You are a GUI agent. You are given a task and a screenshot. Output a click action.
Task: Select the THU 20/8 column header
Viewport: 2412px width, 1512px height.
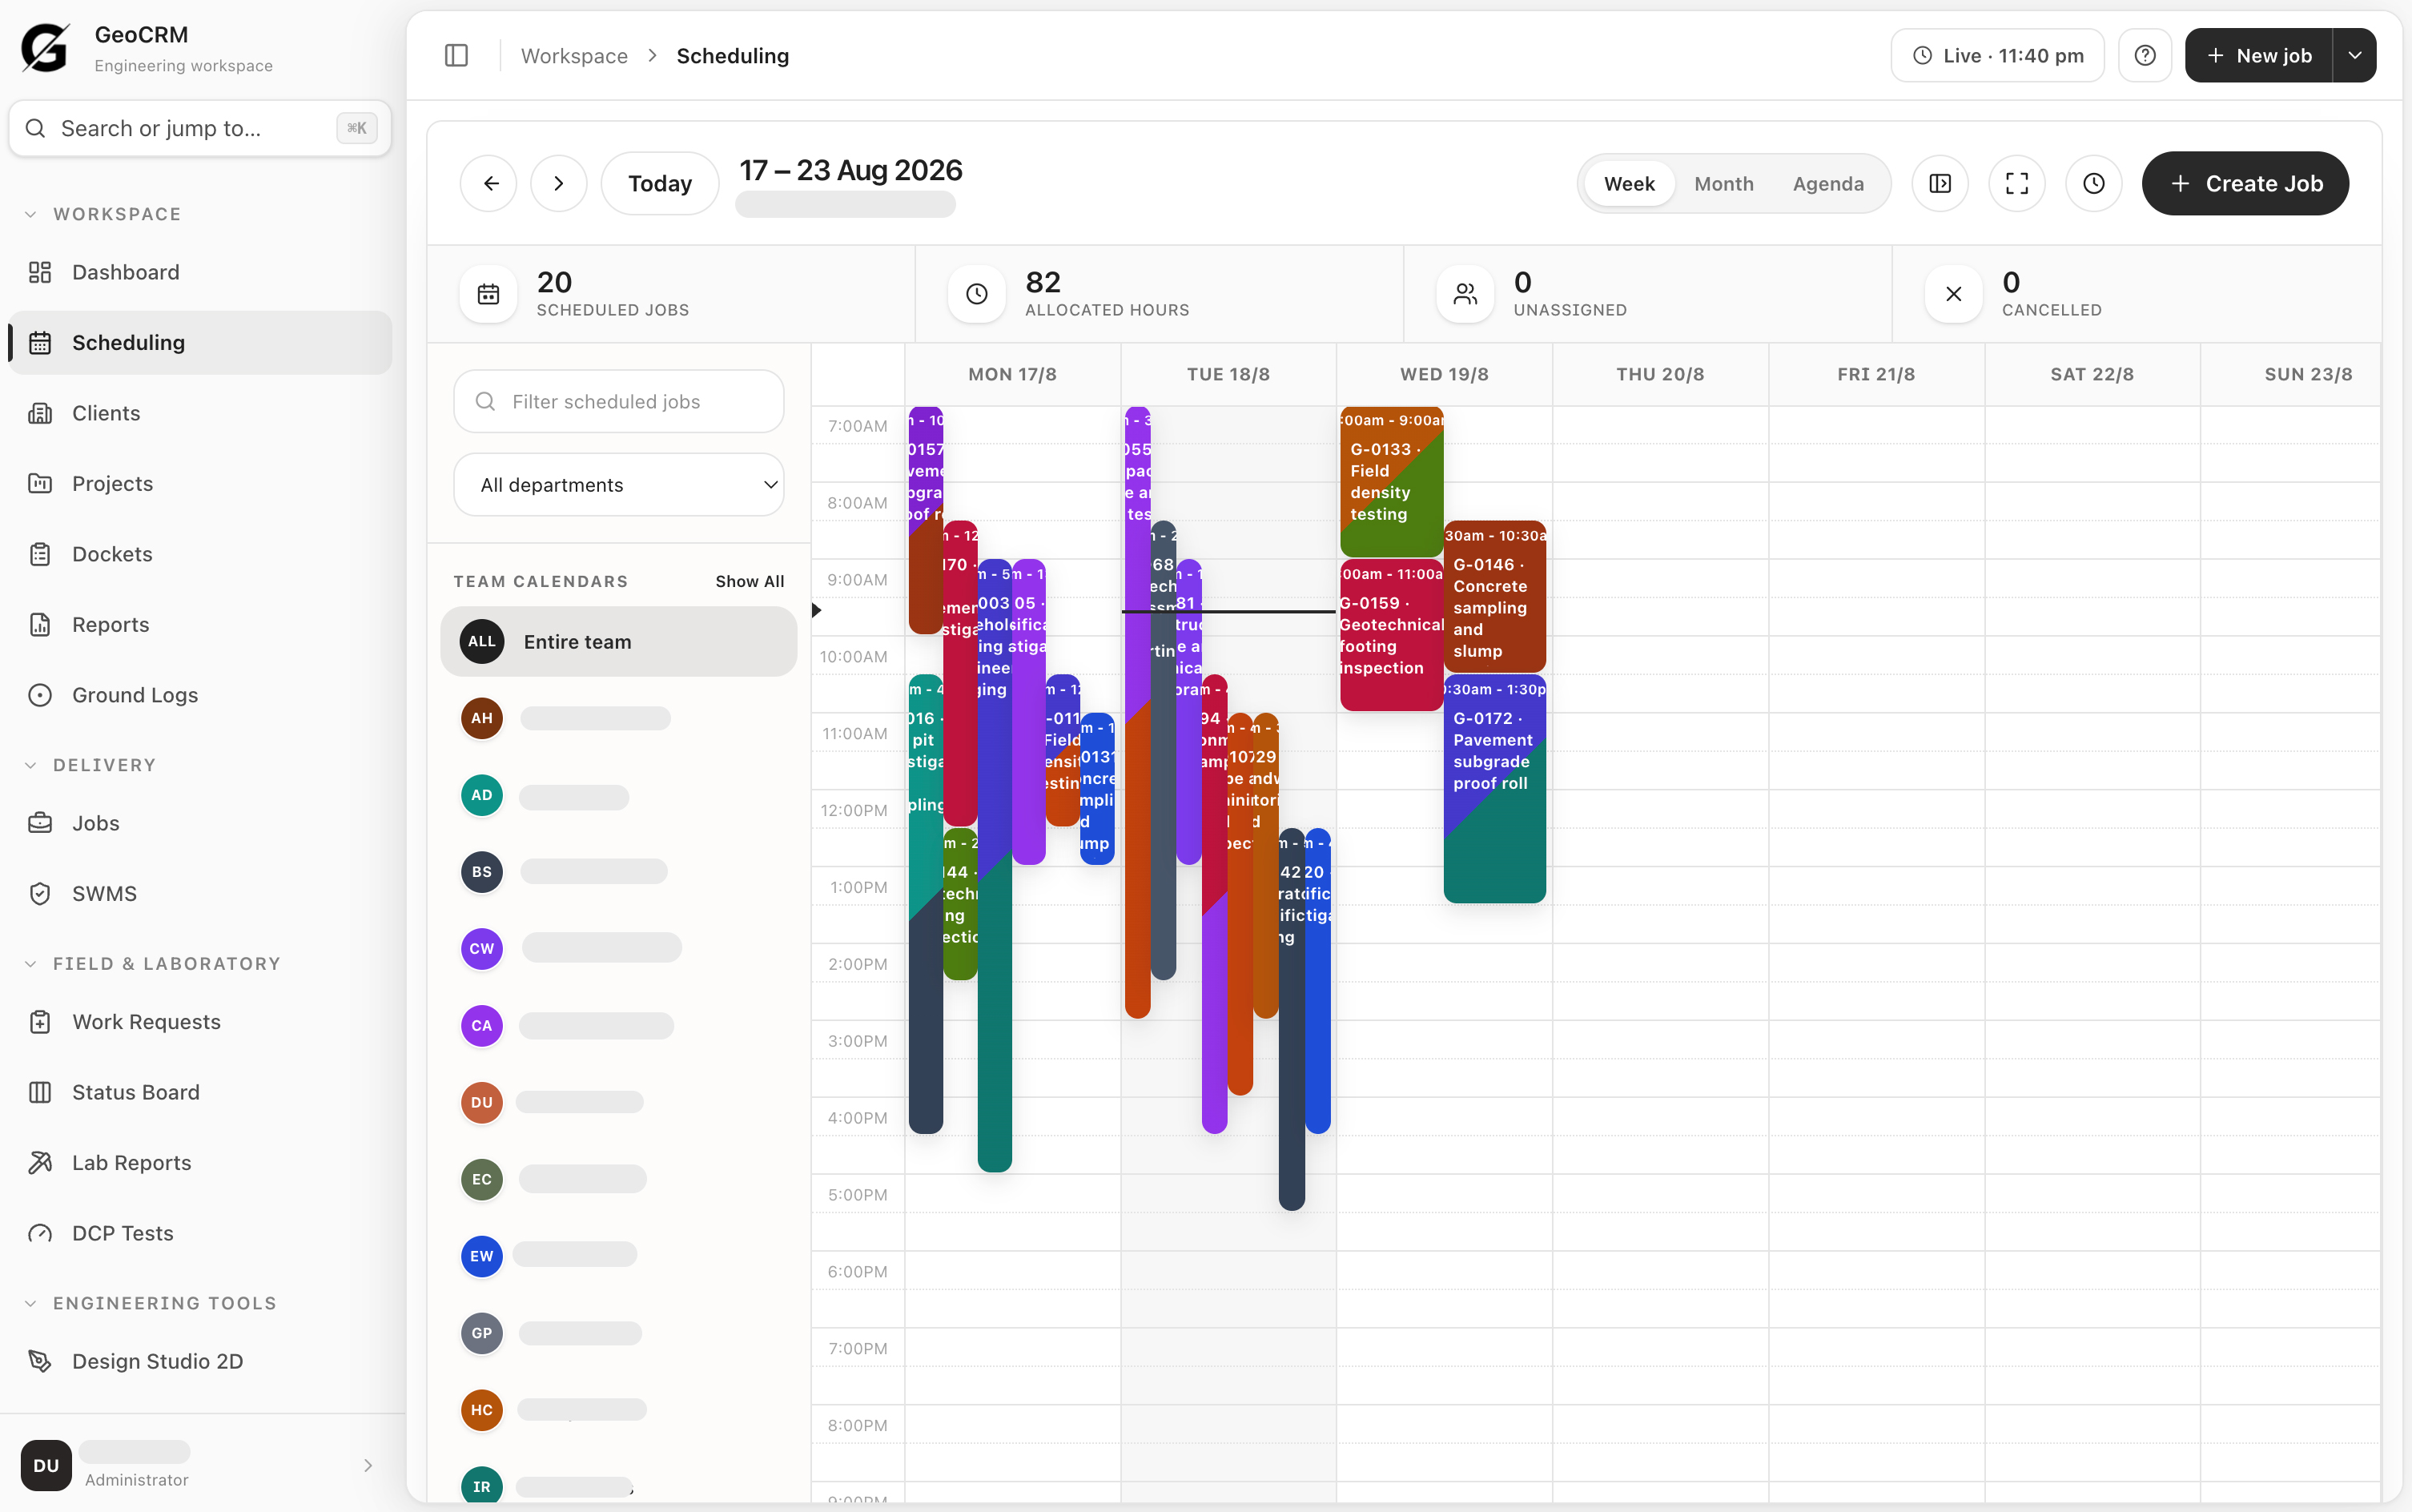coord(1660,374)
